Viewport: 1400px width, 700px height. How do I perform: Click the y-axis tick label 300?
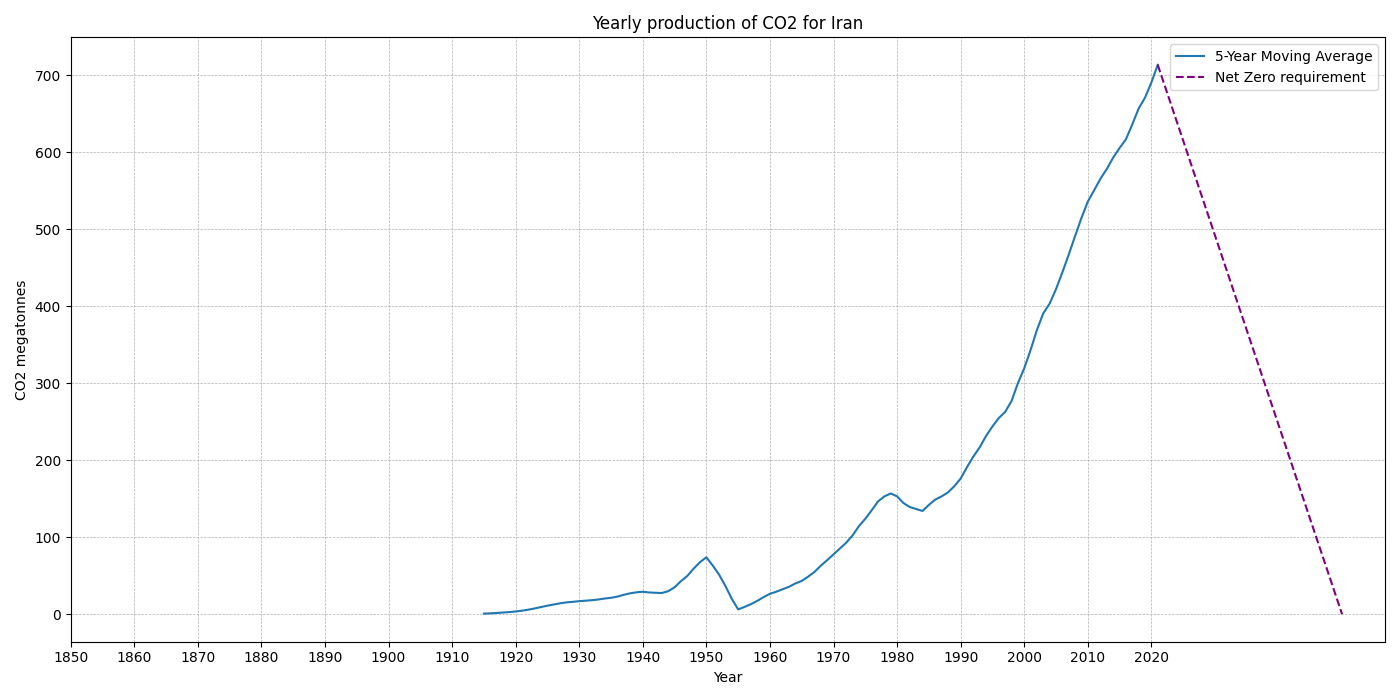(49, 384)
